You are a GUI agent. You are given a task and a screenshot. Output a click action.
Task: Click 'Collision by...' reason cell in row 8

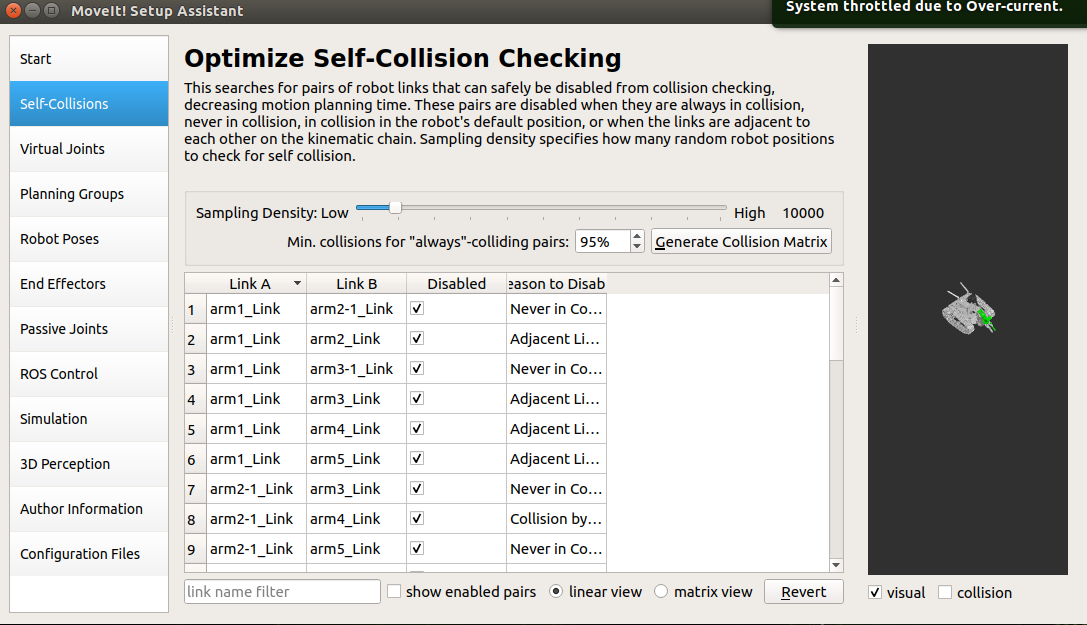pyautogui.click(x=557, y=519)
